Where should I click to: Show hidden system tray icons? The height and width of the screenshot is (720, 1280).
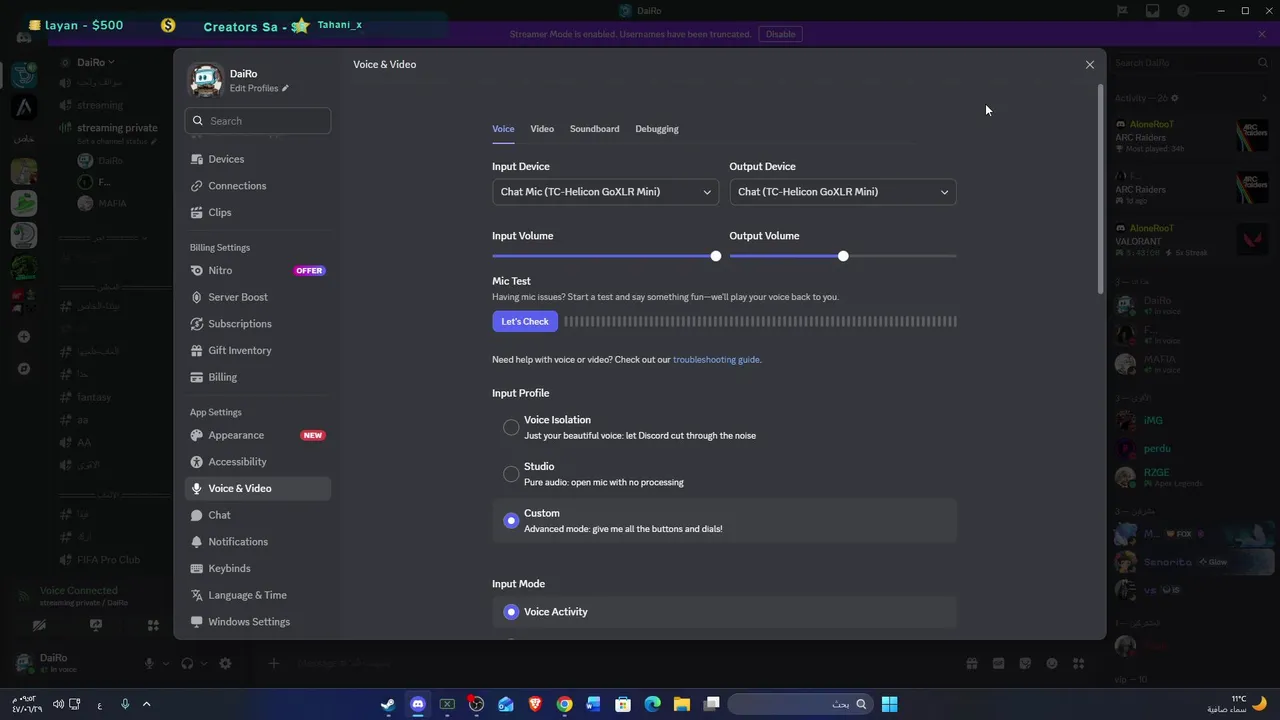[x=146, y=704]
